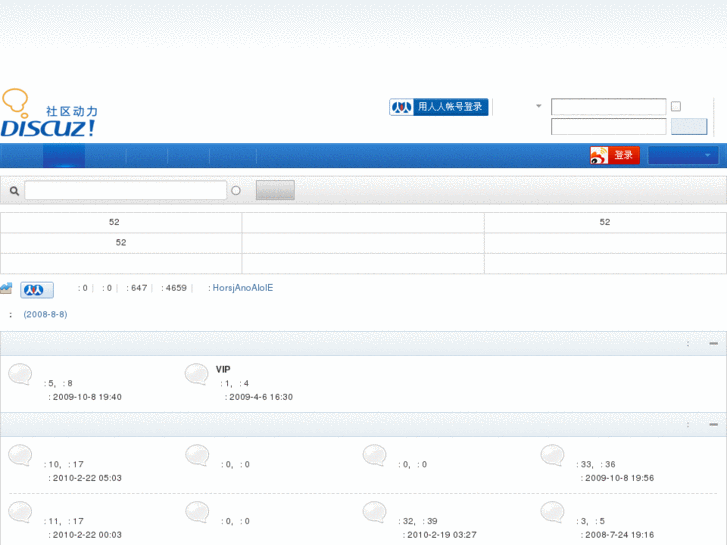The image size is (727, 545).
Task: Click the last-post time 2009-4-6 16:30
Action: [x=261, y=397]
